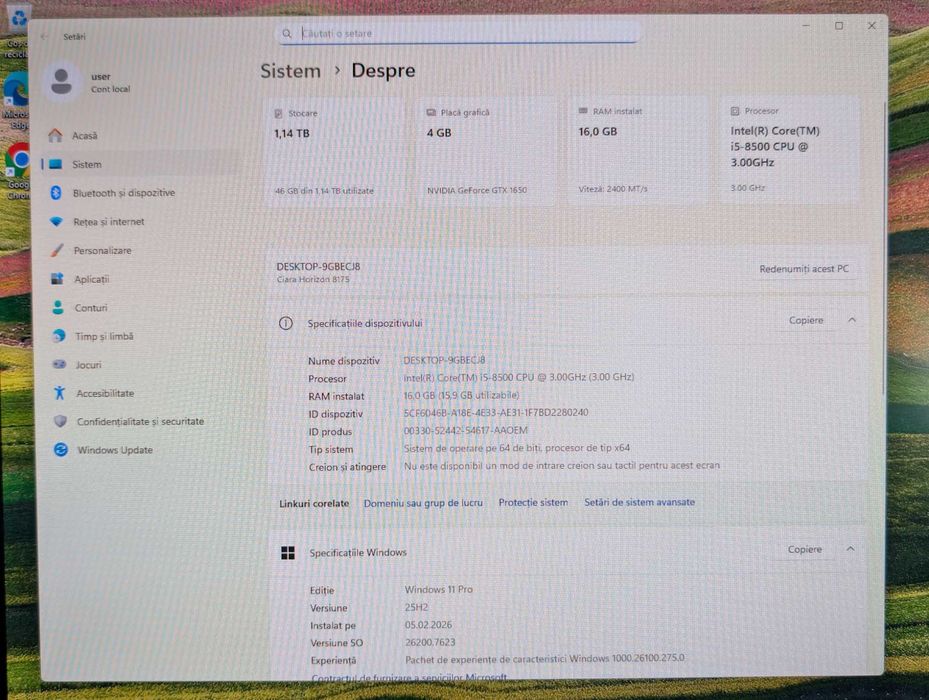
Task: Collapse the Specificațiile dispozitivului section chevron
Action: [x=852, y=320]
